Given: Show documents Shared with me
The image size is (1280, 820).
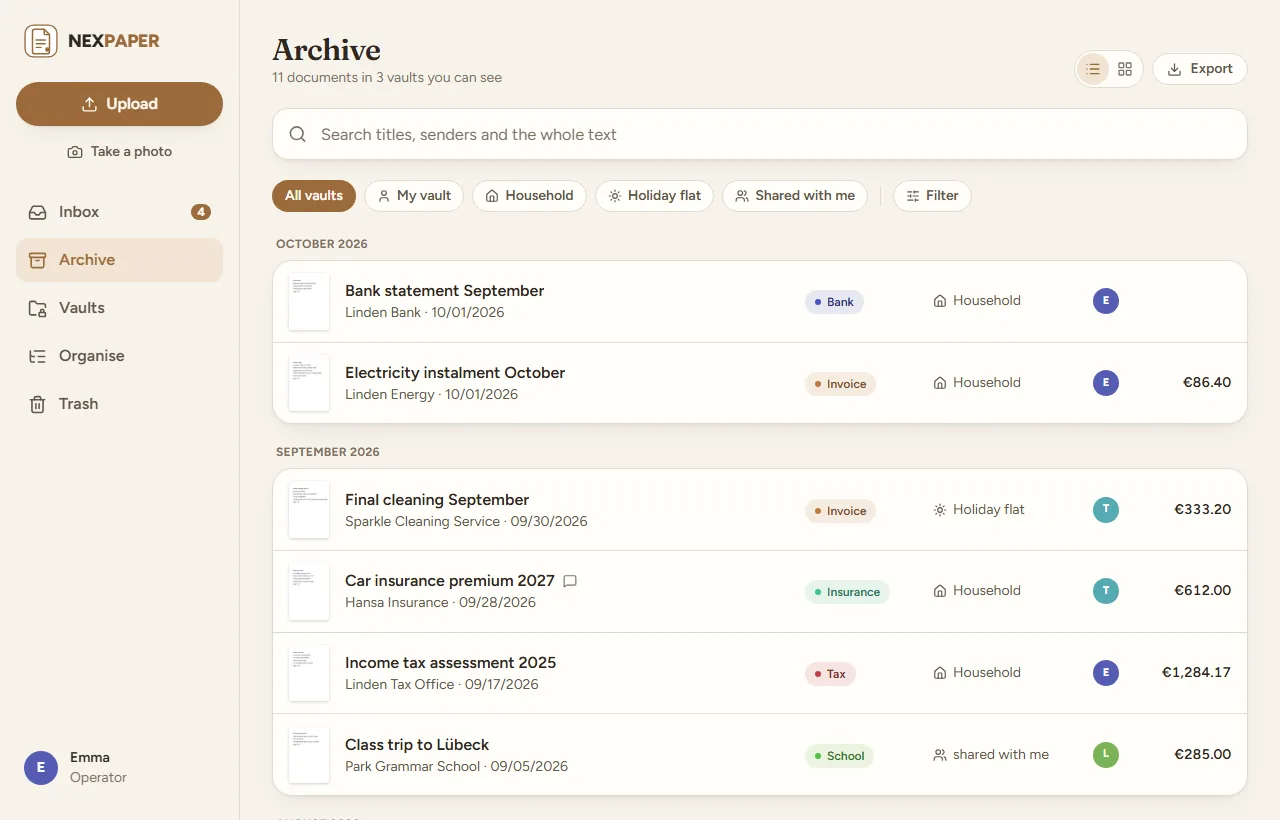Looking at the screenshot, I should click(794, 196).
